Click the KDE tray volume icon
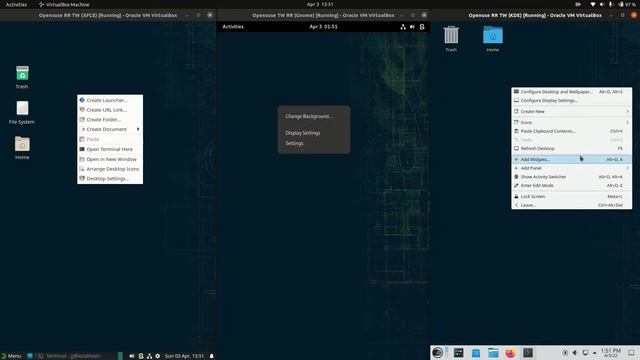 pos(575,353)
